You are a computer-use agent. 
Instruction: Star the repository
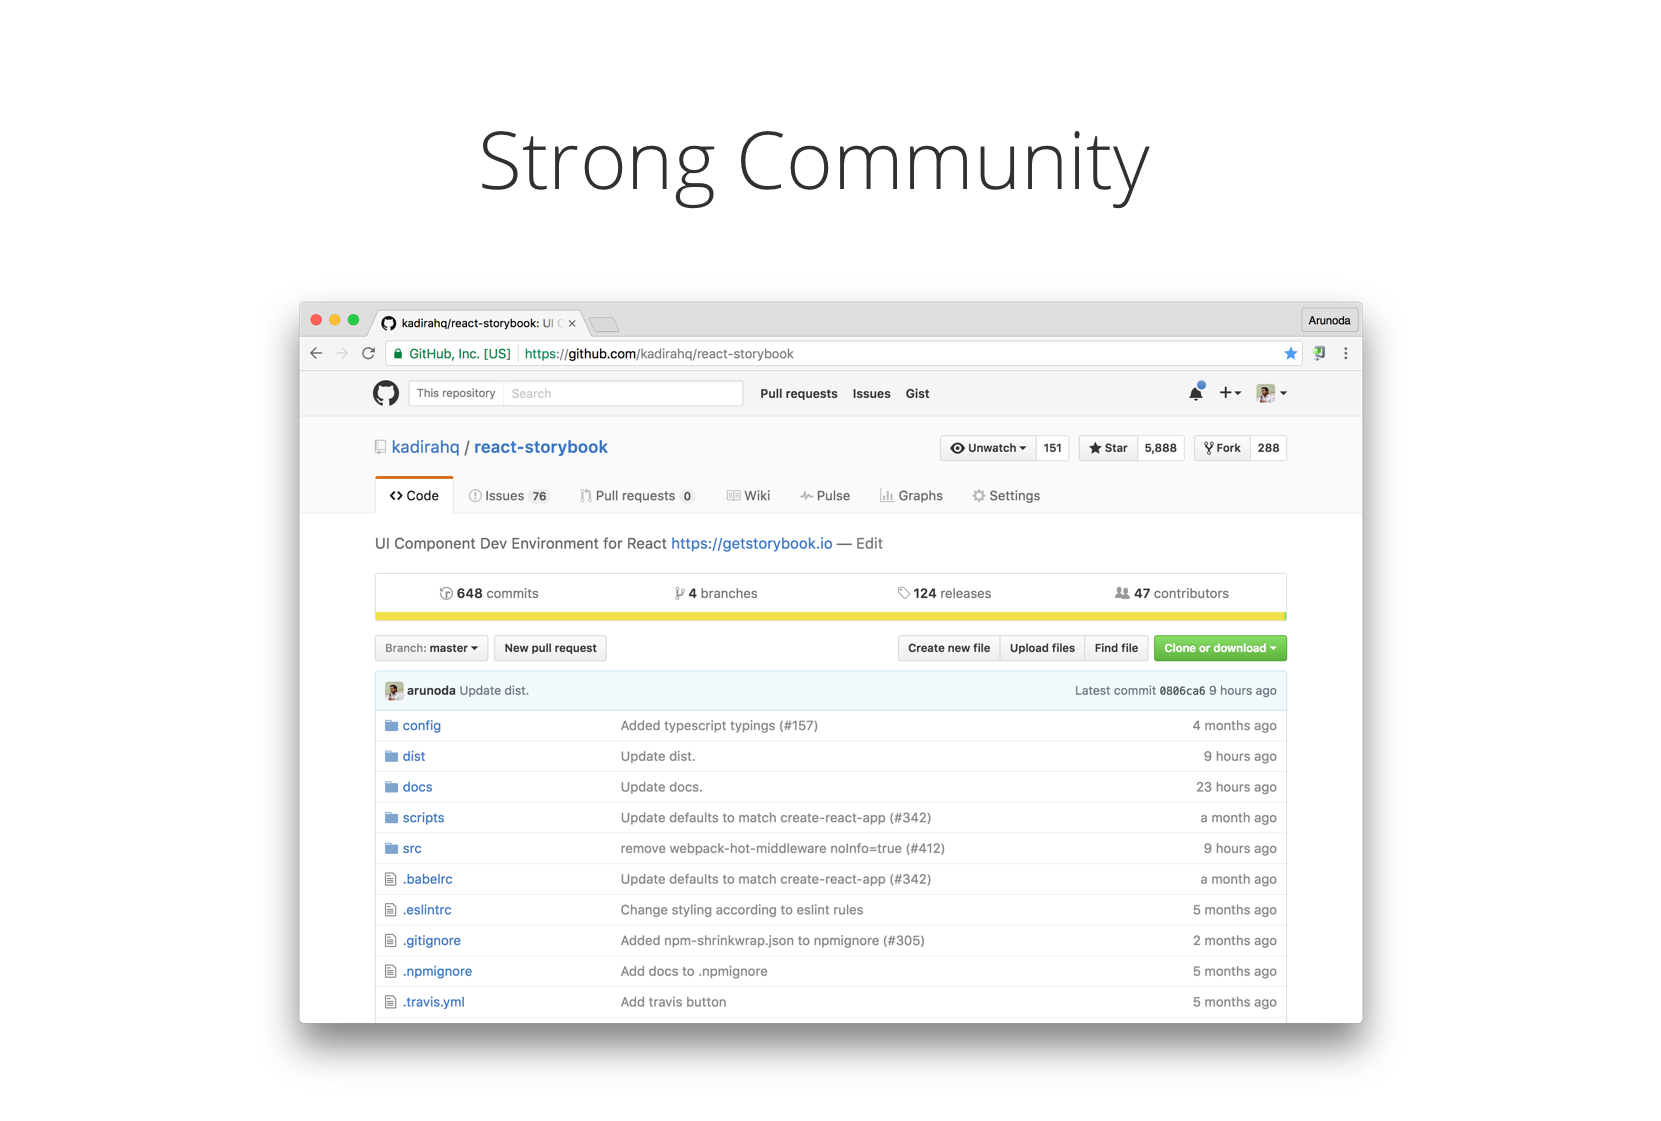click(1108, 448)
